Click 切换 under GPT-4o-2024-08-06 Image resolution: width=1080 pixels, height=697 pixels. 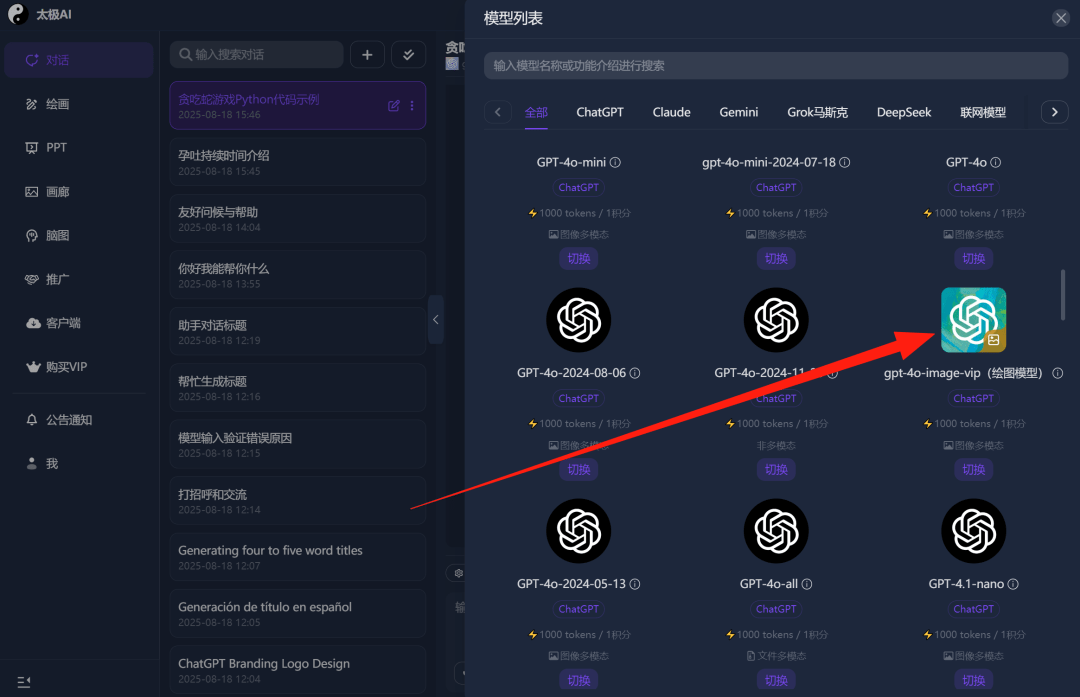pyautogui.click(x=578, y=469)
